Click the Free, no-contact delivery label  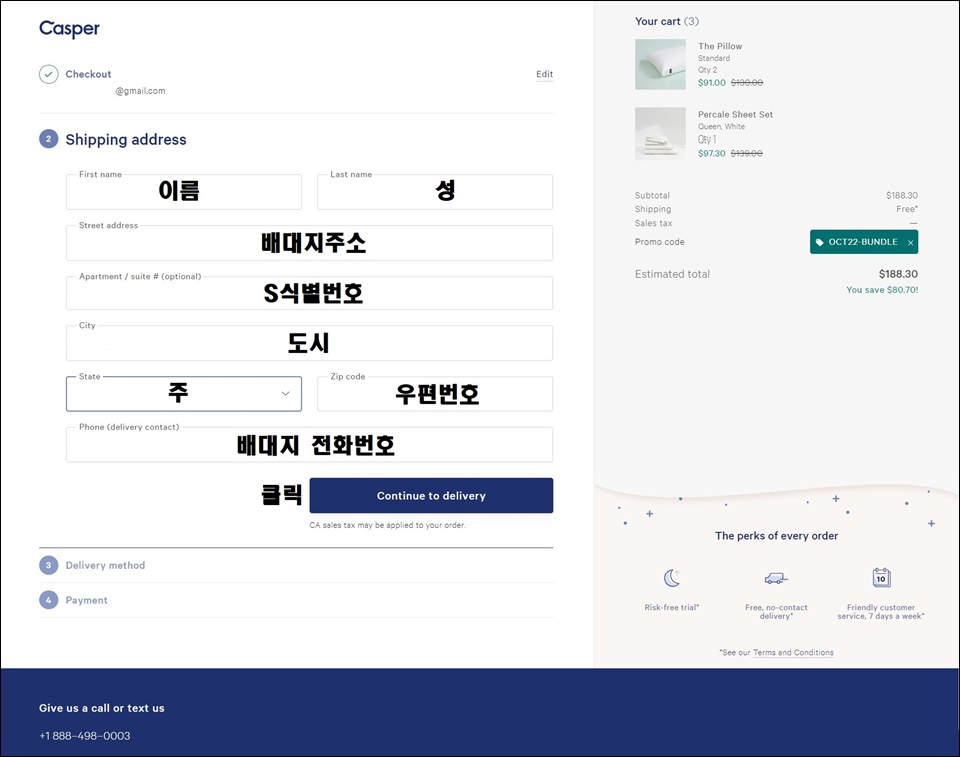coord(776,612)
